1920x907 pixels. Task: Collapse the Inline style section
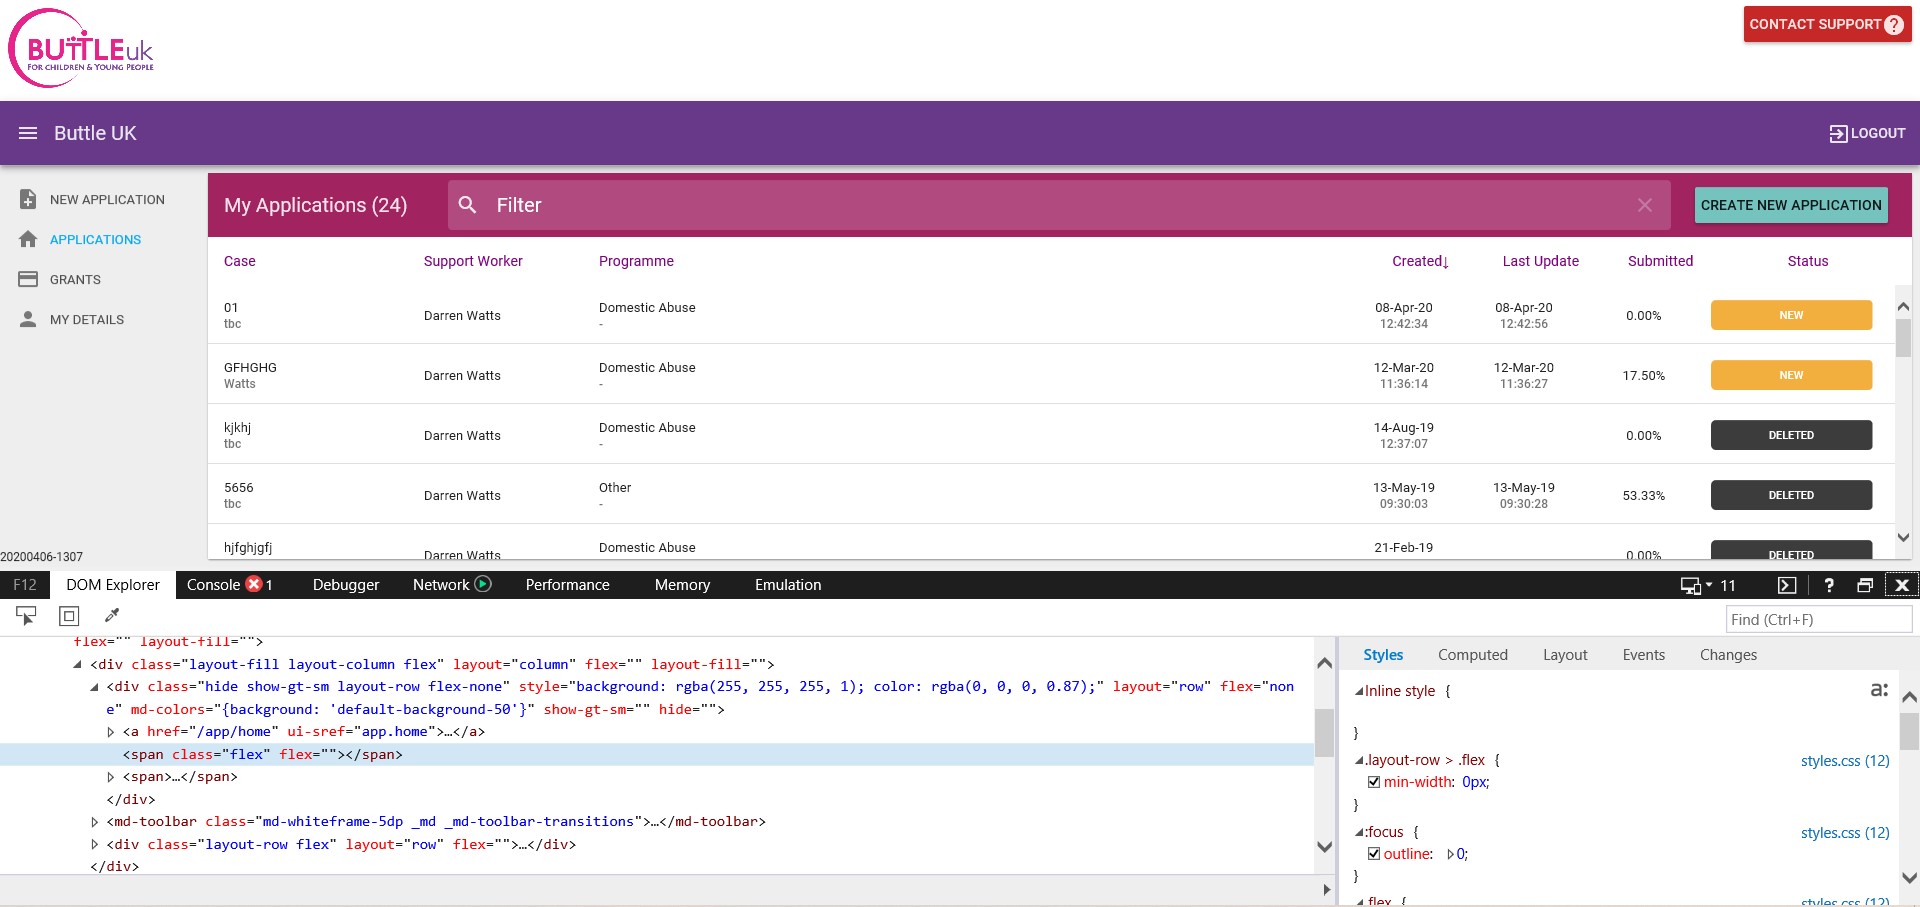[x=1359, y=691]
